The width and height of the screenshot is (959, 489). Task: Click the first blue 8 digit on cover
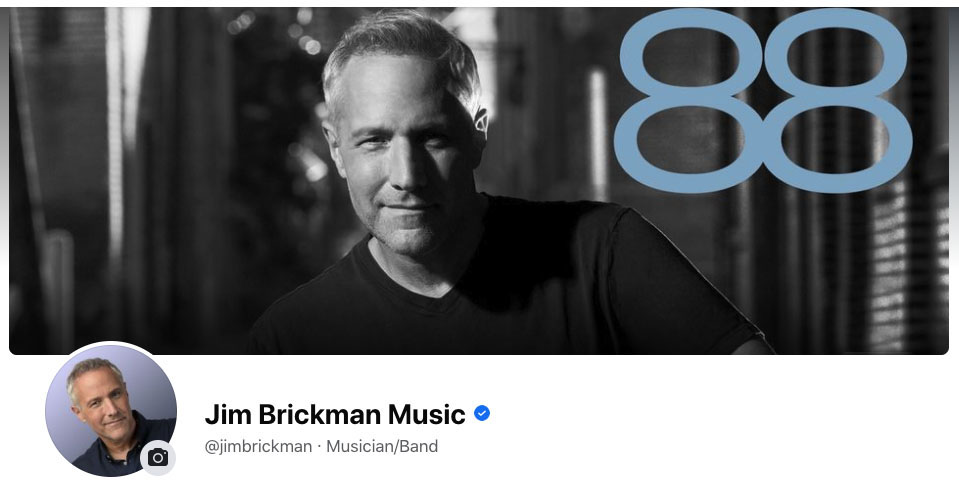pos(689,101)
